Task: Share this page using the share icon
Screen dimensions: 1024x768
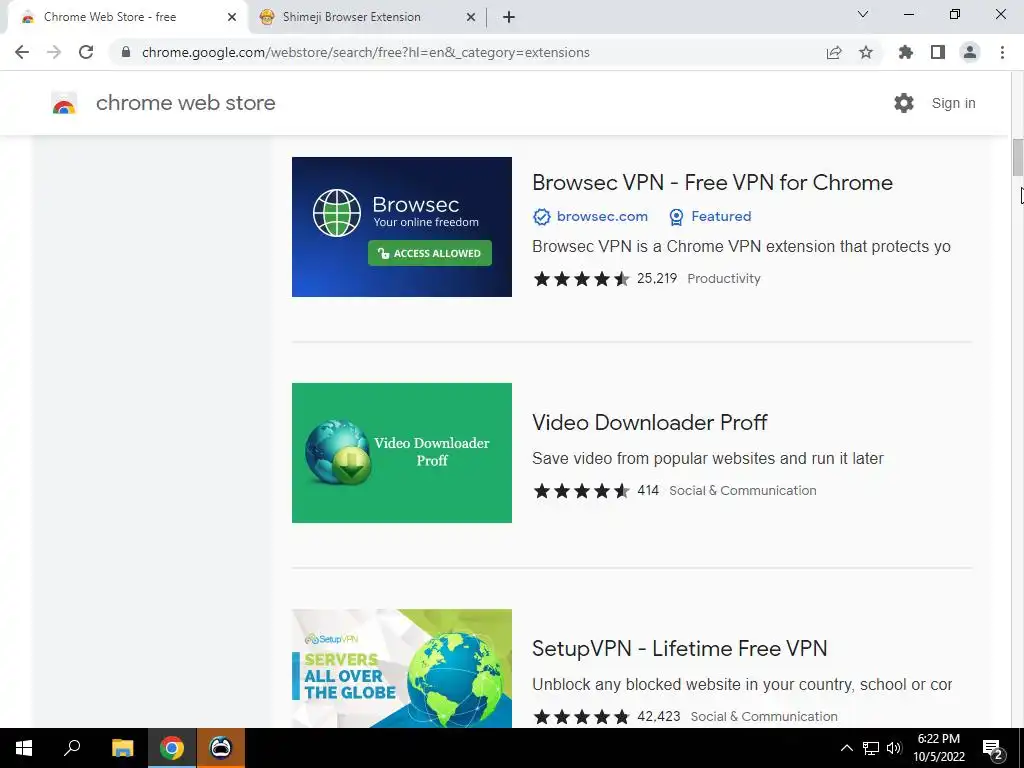Action: [834, 52]
